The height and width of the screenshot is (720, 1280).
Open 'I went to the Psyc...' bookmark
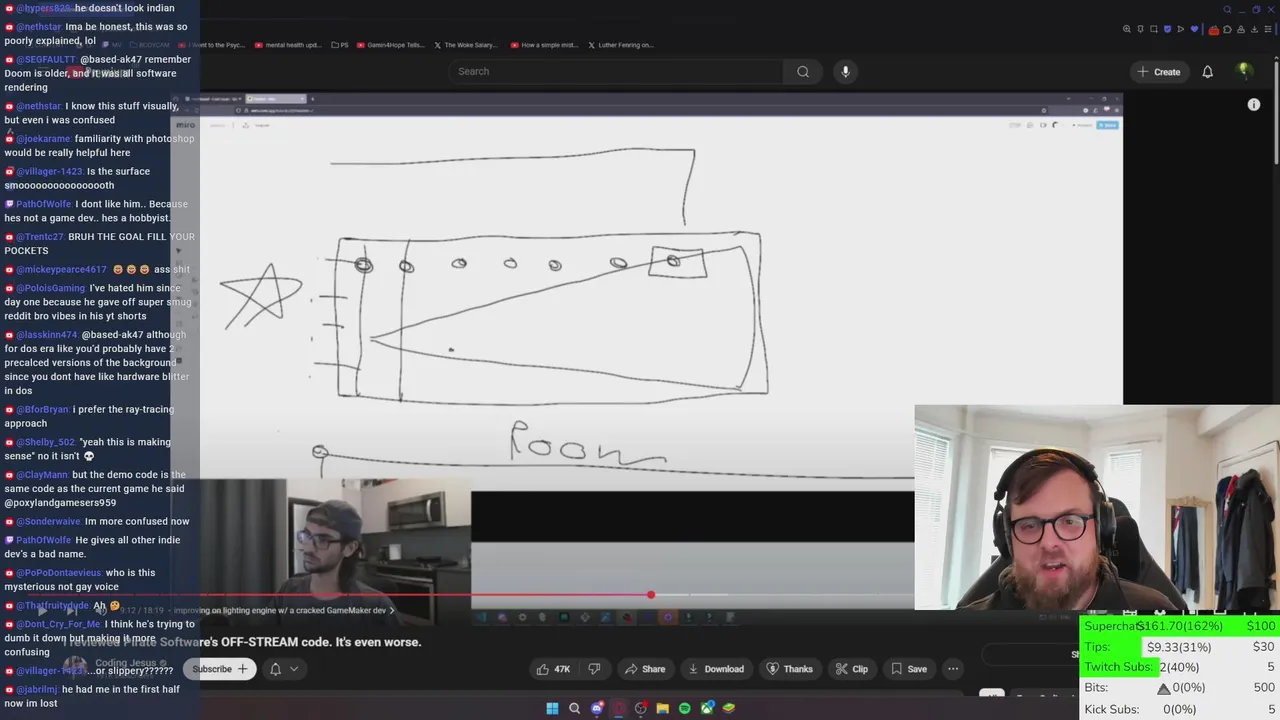coord(213,45)
